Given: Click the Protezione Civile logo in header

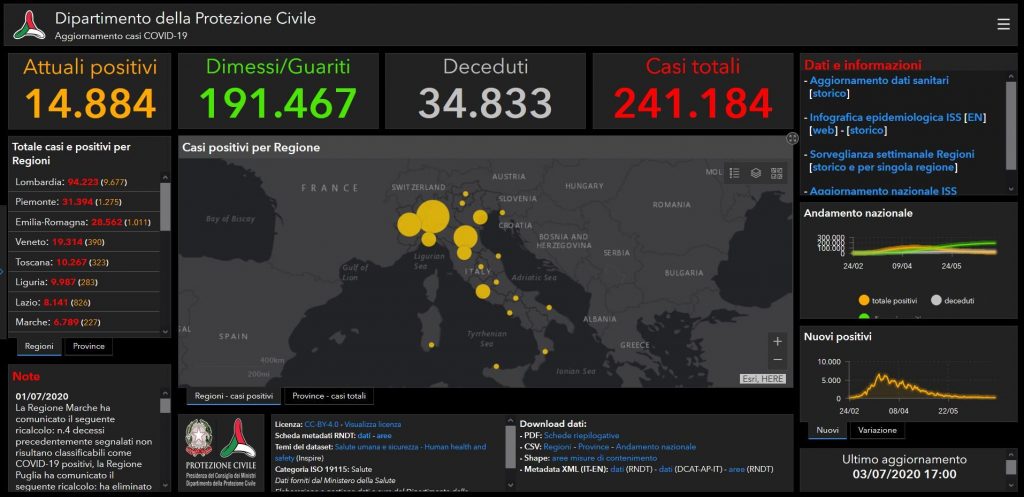Looking at the screenshot, I should click(x=29, y=25).
